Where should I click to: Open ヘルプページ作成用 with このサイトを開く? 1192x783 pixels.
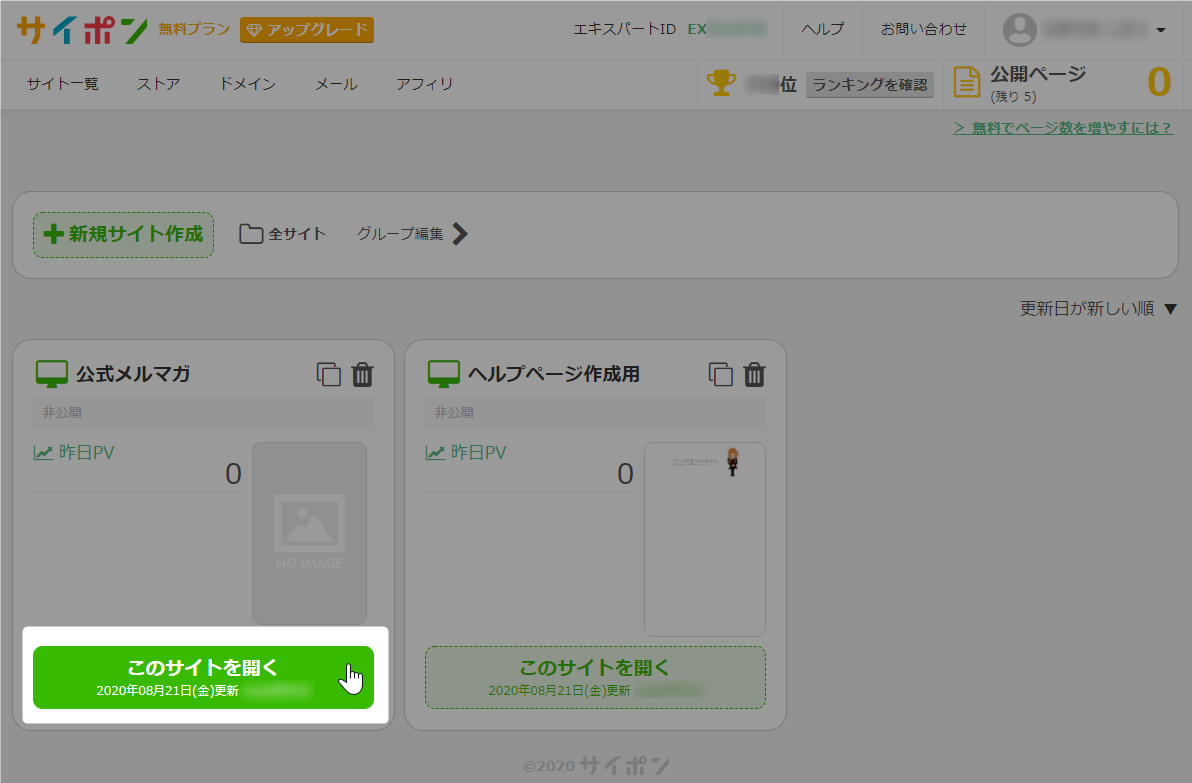595,677
